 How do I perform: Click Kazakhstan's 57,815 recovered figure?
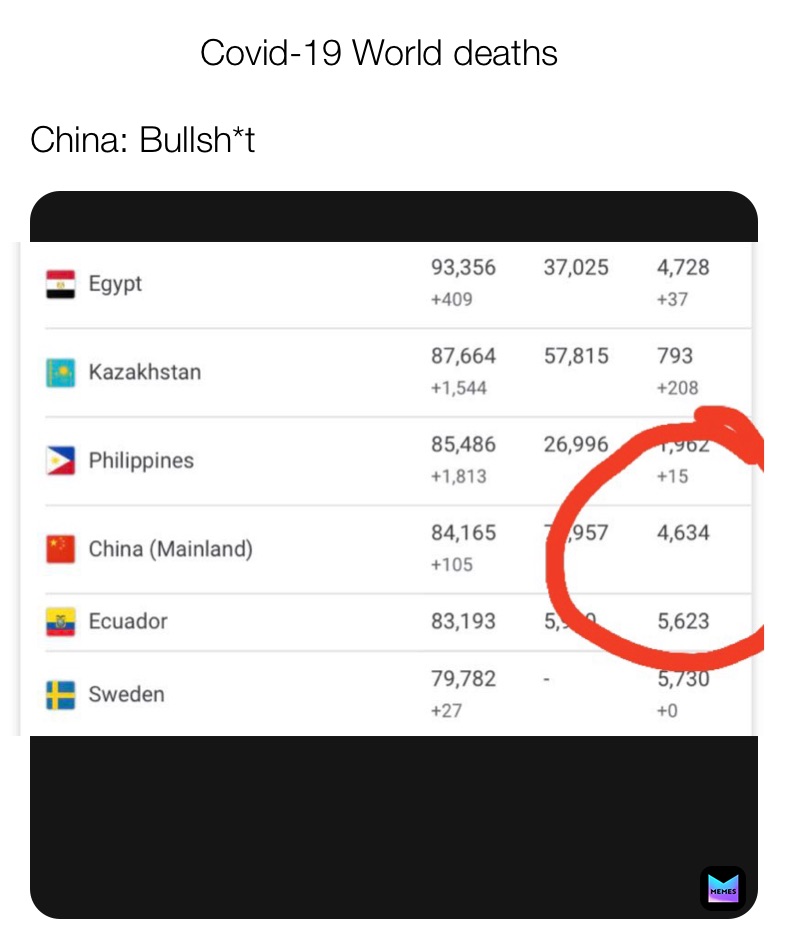point(576,356)
